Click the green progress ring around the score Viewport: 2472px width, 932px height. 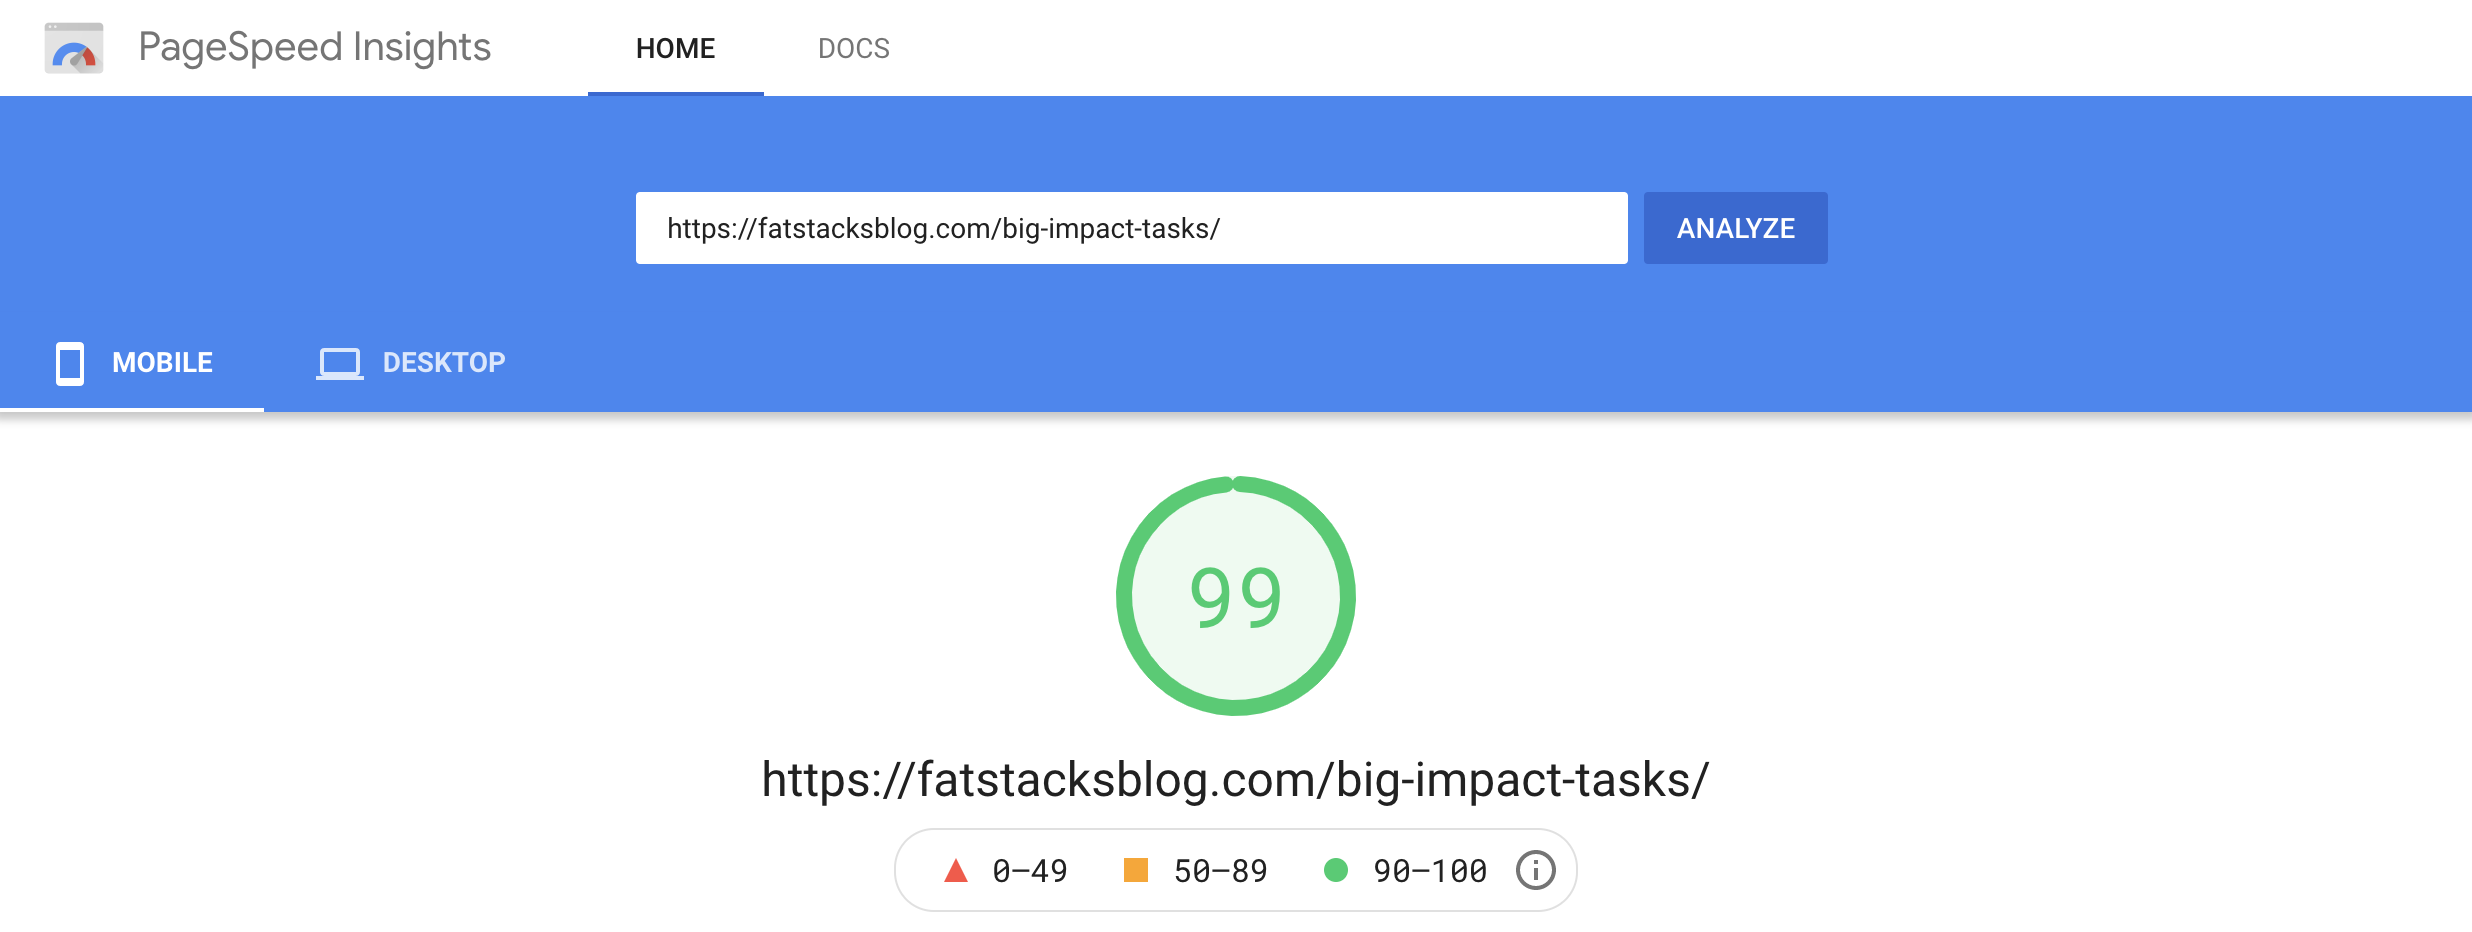[1124, 596]
